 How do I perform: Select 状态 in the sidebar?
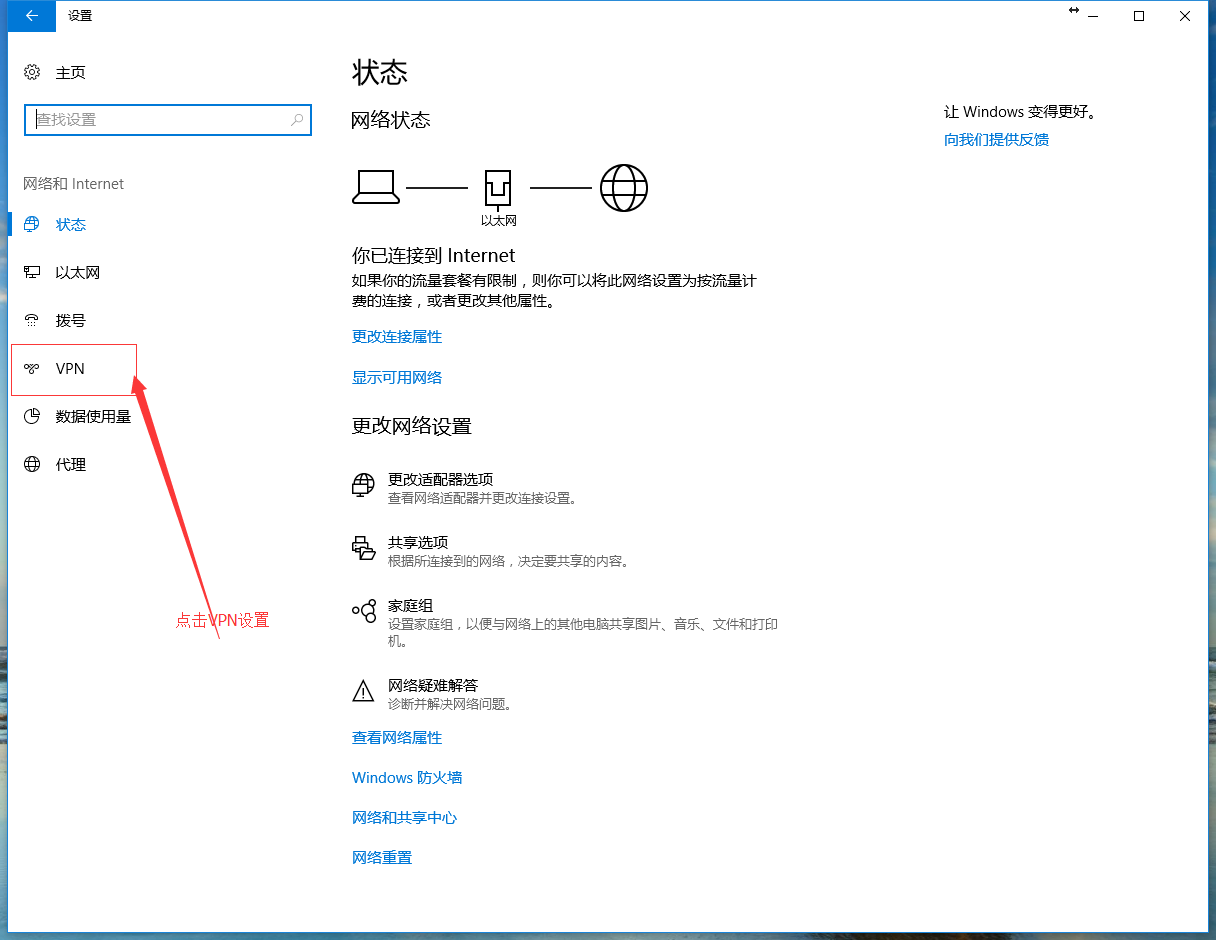(71, 225)
